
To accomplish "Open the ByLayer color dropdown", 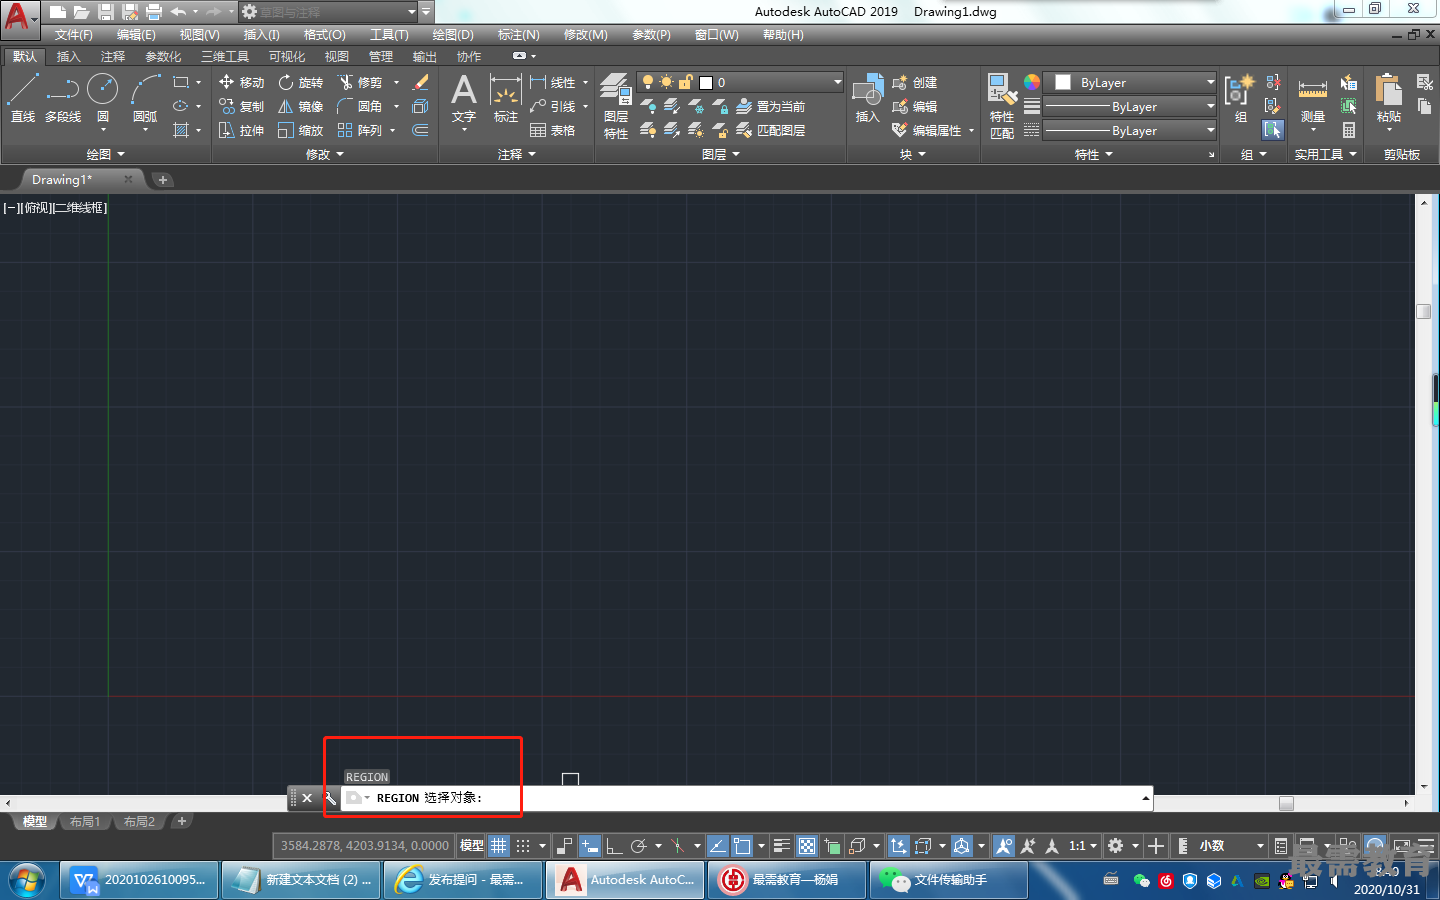I will (1130, 82).
